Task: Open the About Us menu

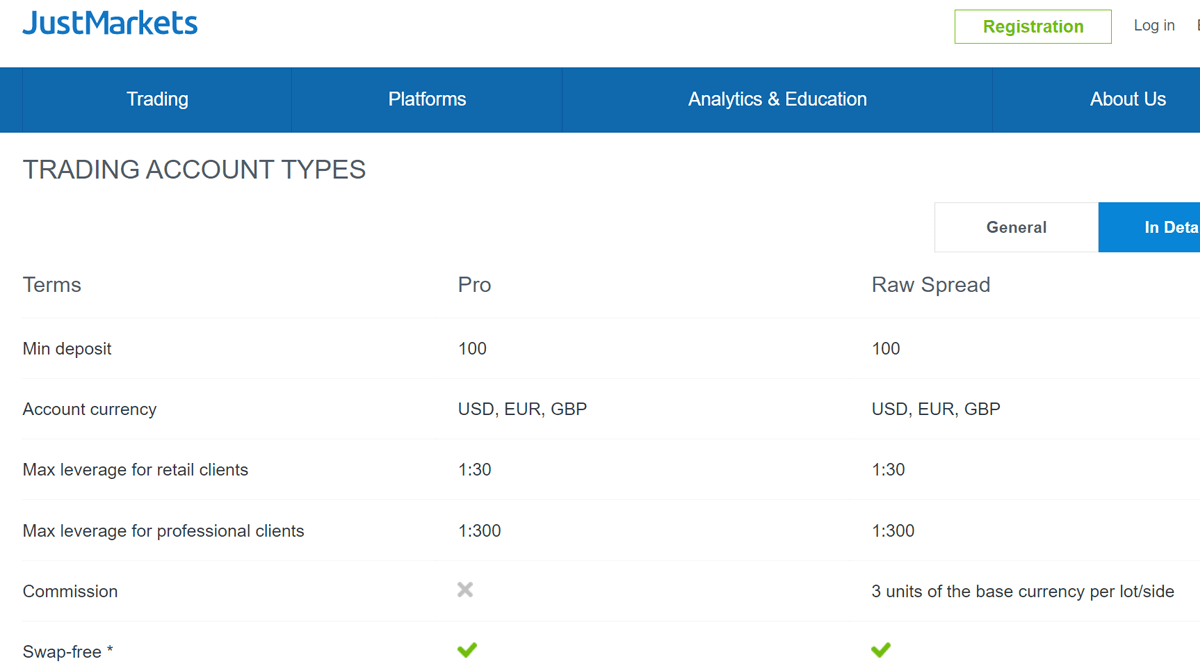Action: coord(1127,99)
